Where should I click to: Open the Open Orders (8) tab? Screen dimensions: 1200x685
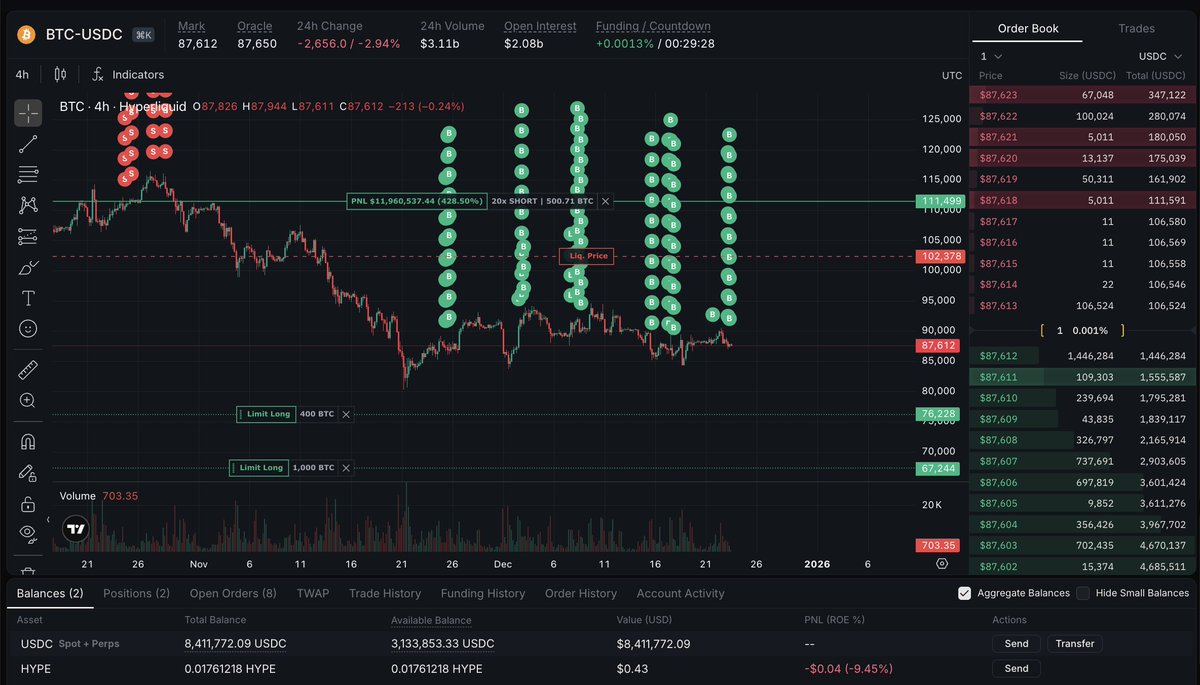[x=233, y=593]
